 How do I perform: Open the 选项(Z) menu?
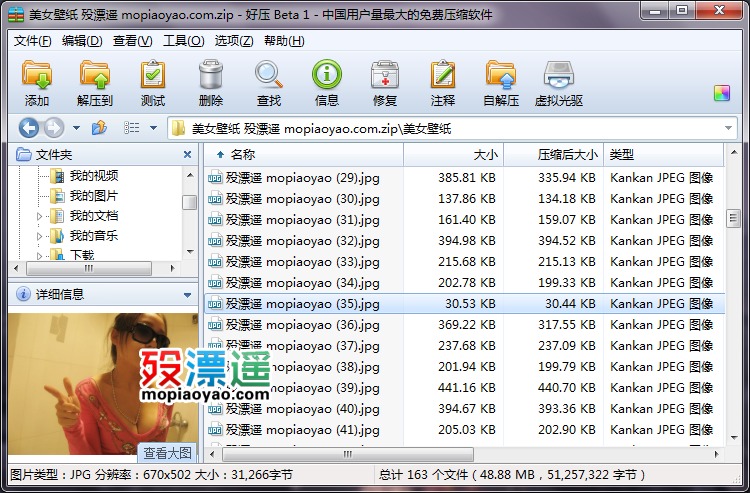(234, 41)
